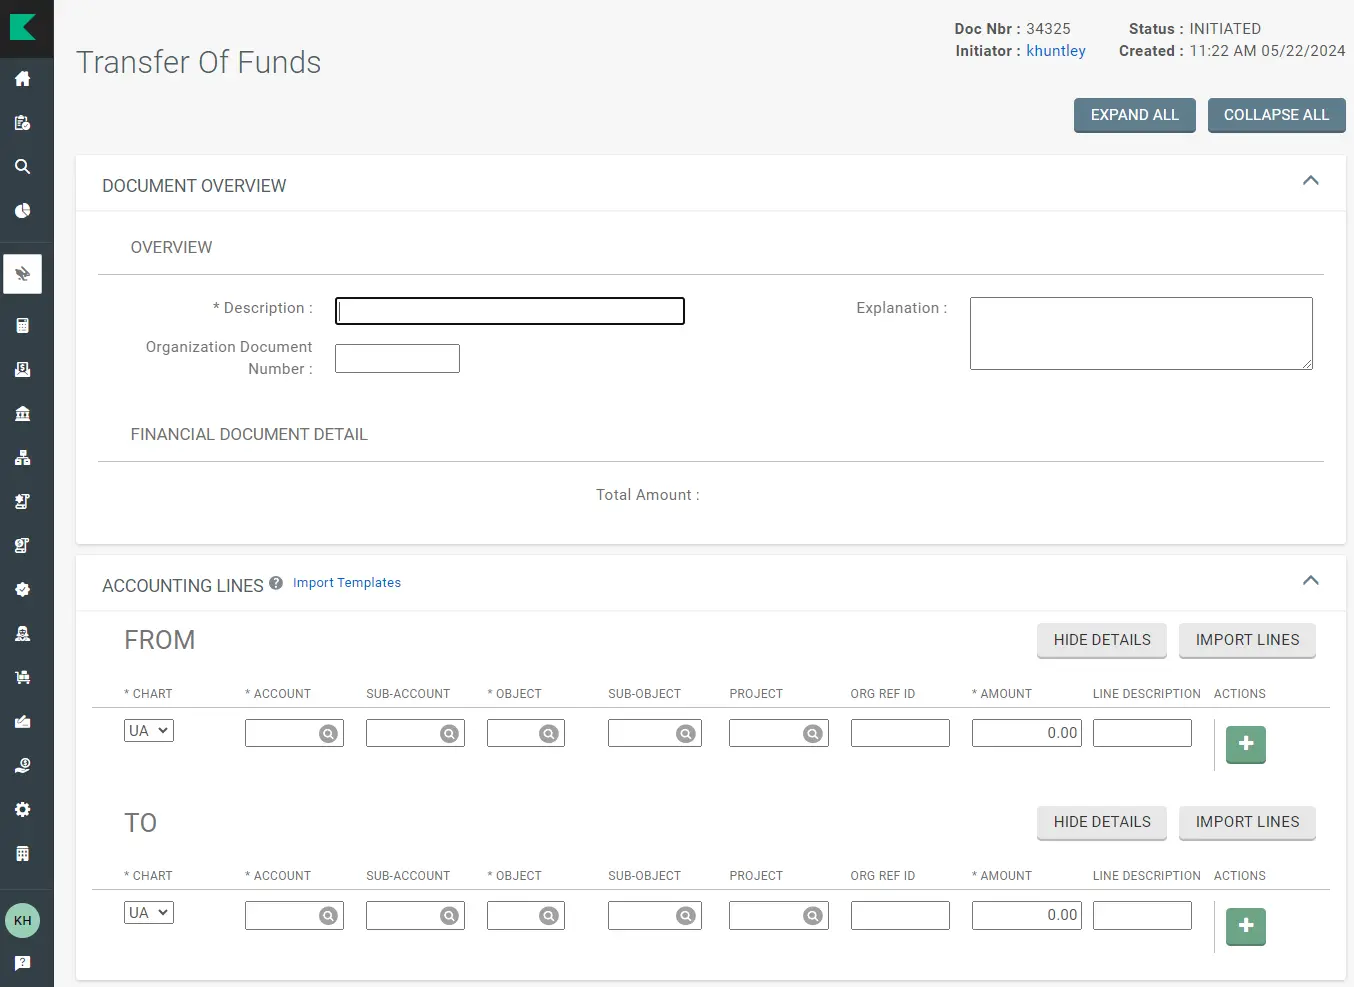Open the Import Templates link
The height and width of the screenshot is (987, 1354).
click(347, 583)
